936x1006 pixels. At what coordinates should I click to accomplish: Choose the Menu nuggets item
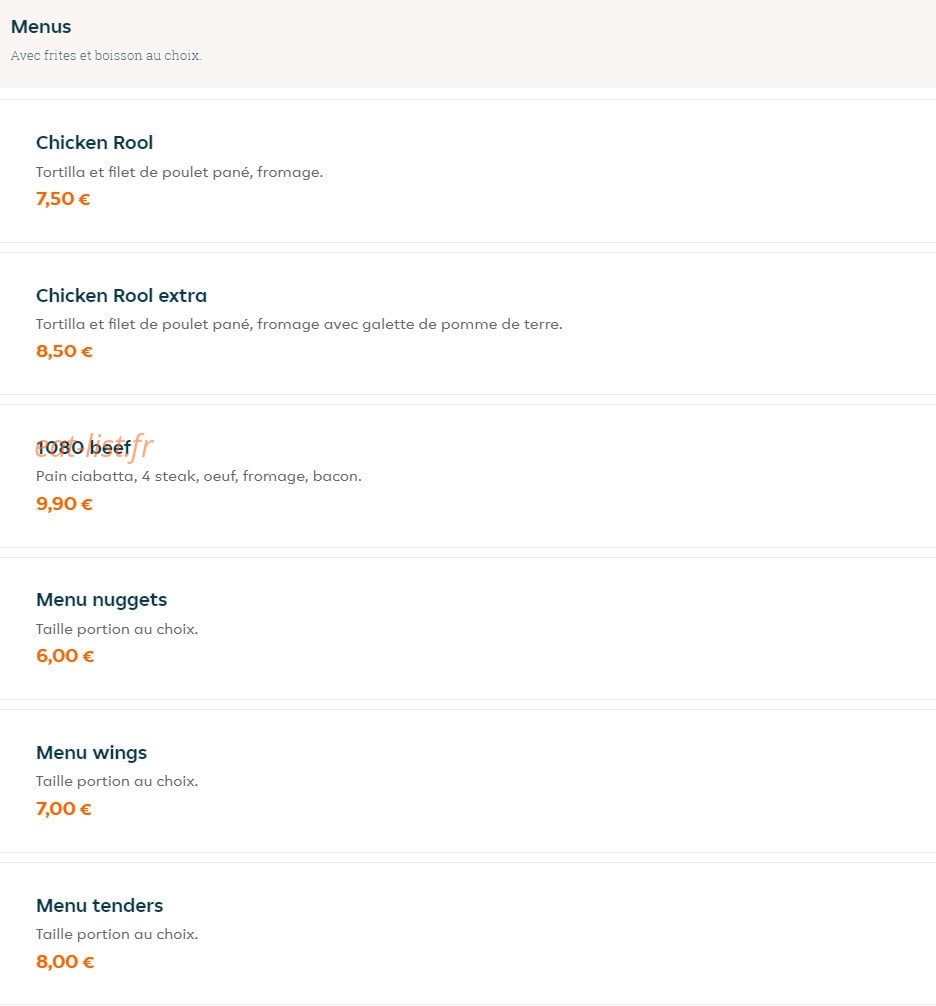click(x=468, y=628)
